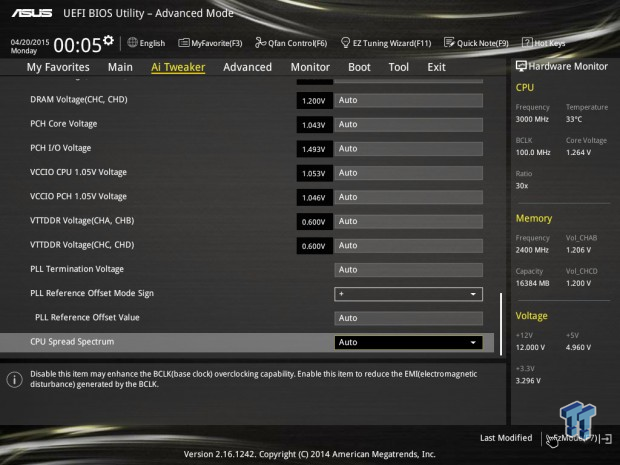Click PCH Core Voltage Auto field
Viewport: 620px width, 465px height.
pyautogui.click(x=408, y=125)
